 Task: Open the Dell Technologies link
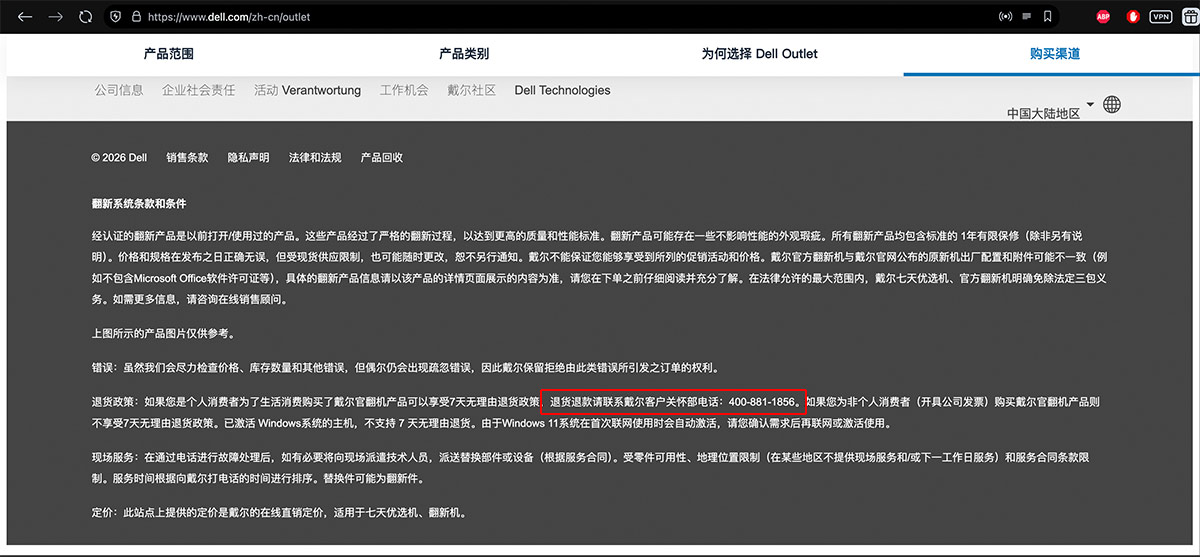click(x=562, y=90)
